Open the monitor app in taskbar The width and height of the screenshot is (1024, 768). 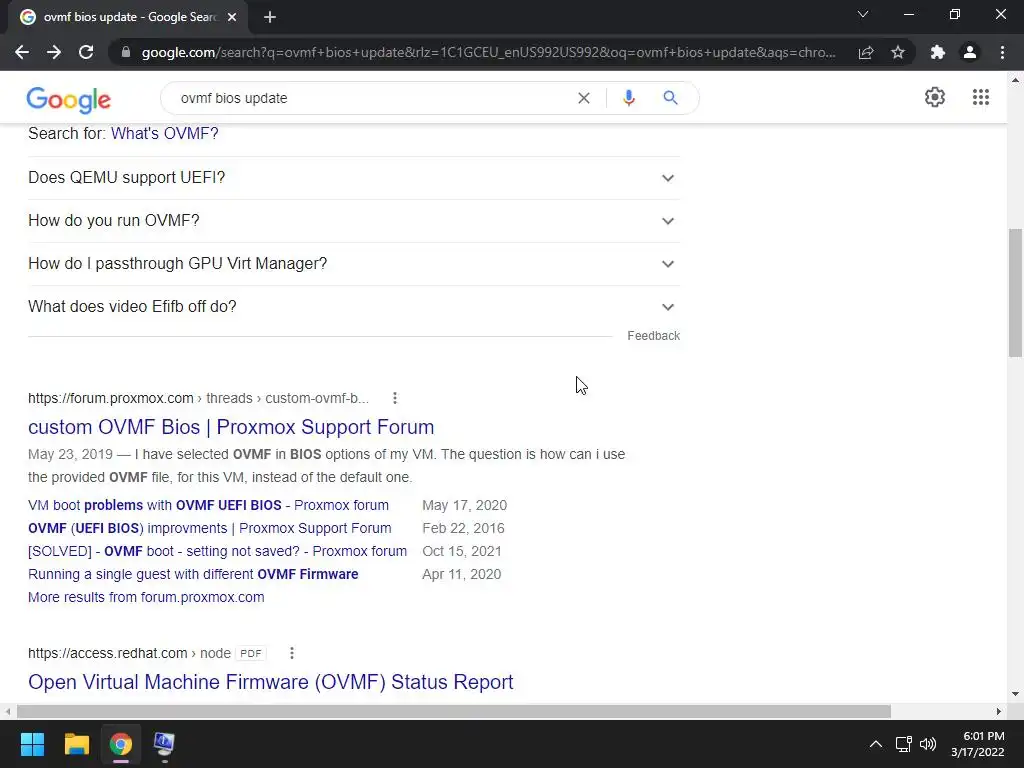coord(164,744)
